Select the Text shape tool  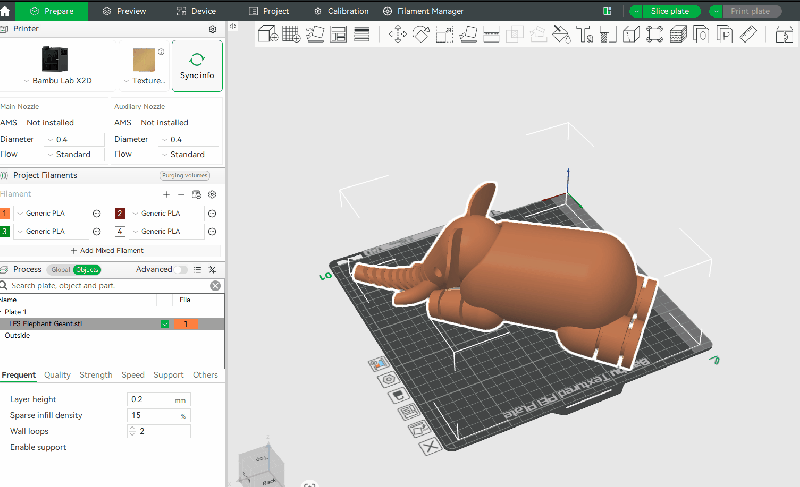(584, 35)
